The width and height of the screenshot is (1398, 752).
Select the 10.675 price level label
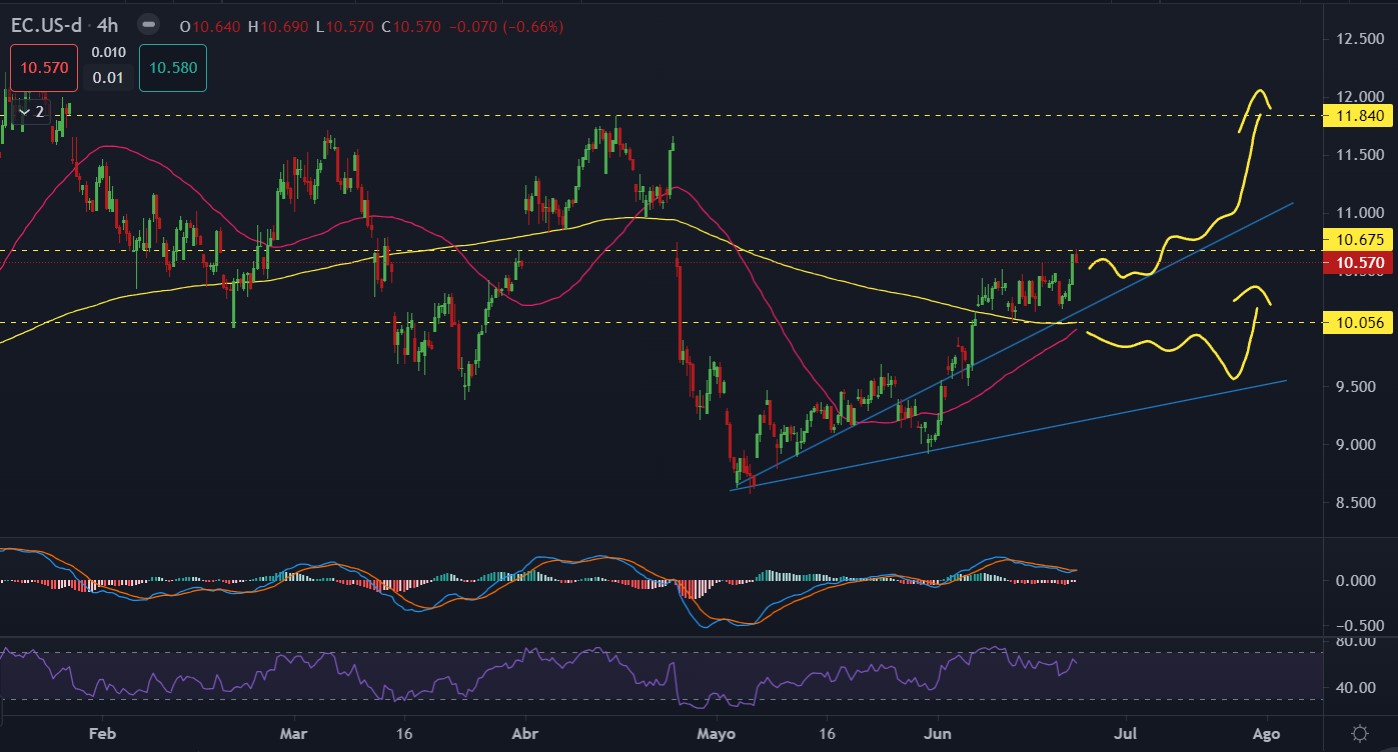click(x=1358, y=239)
